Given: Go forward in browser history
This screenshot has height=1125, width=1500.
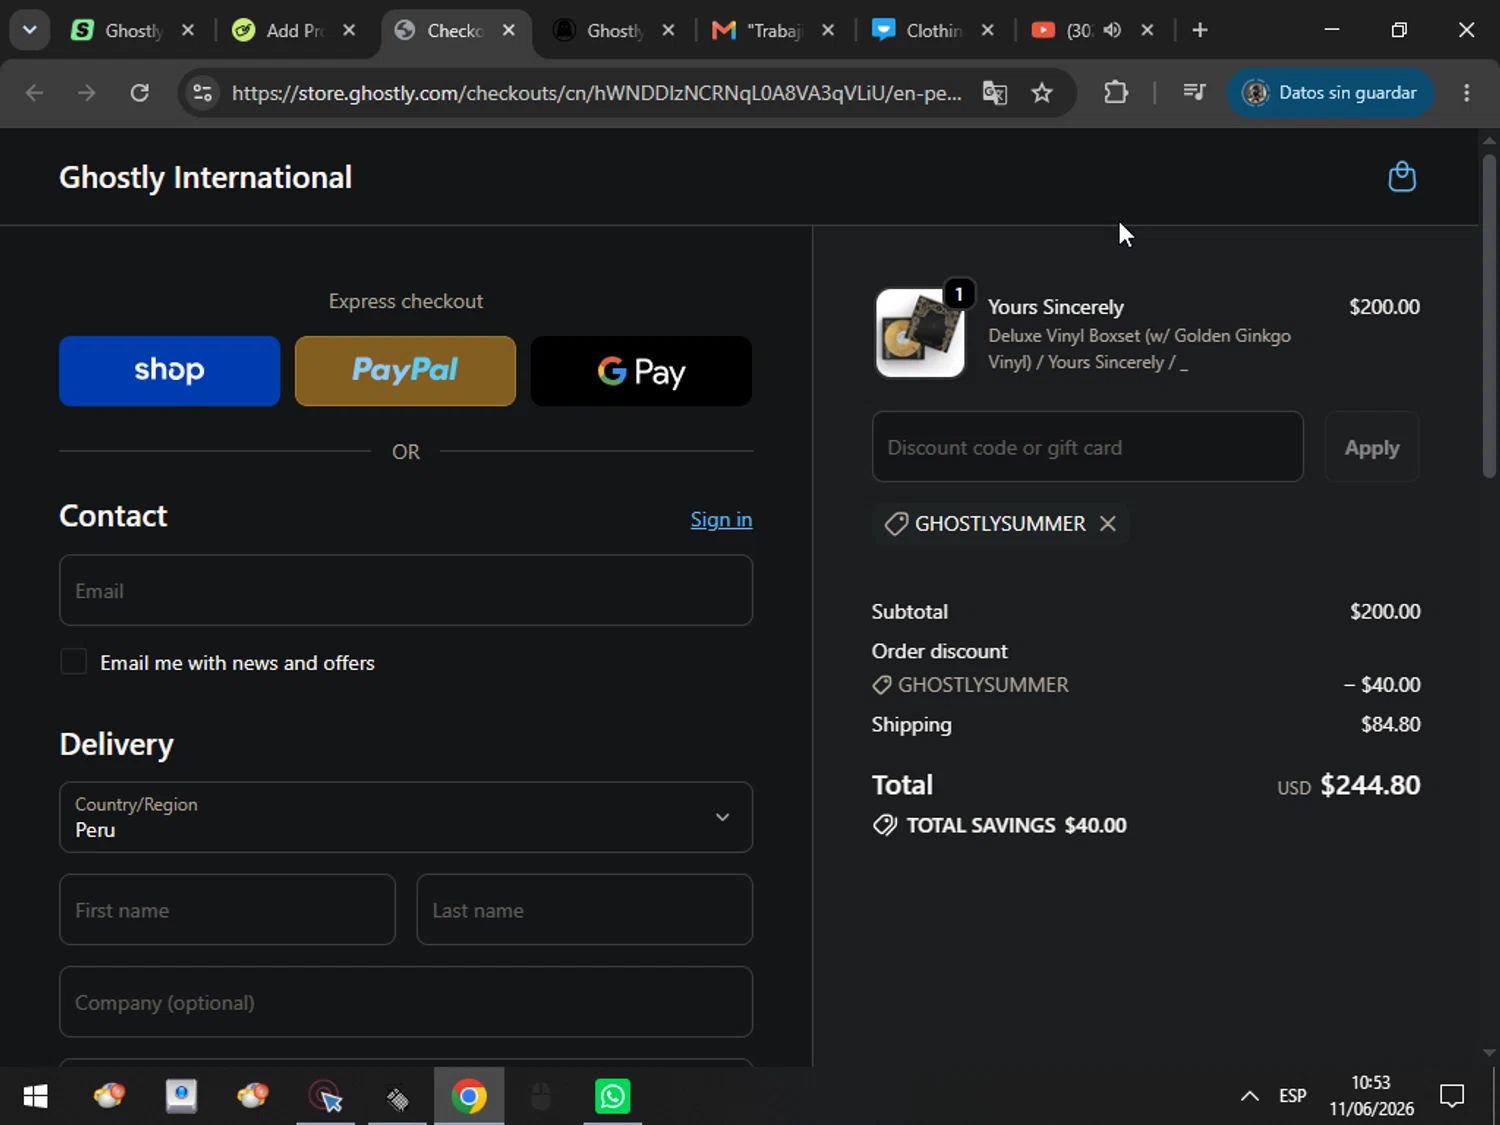Looking at the screenshot, I should pyautogui.click(x=87, y=93).
